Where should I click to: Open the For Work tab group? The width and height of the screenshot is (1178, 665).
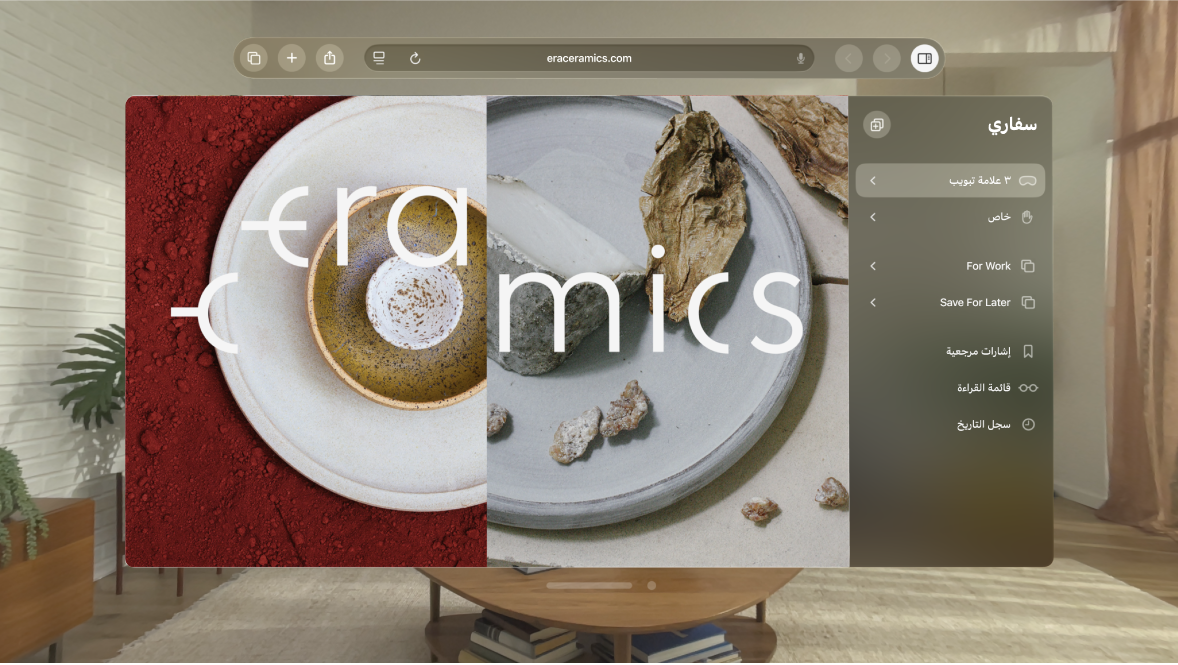click(950, 266)
